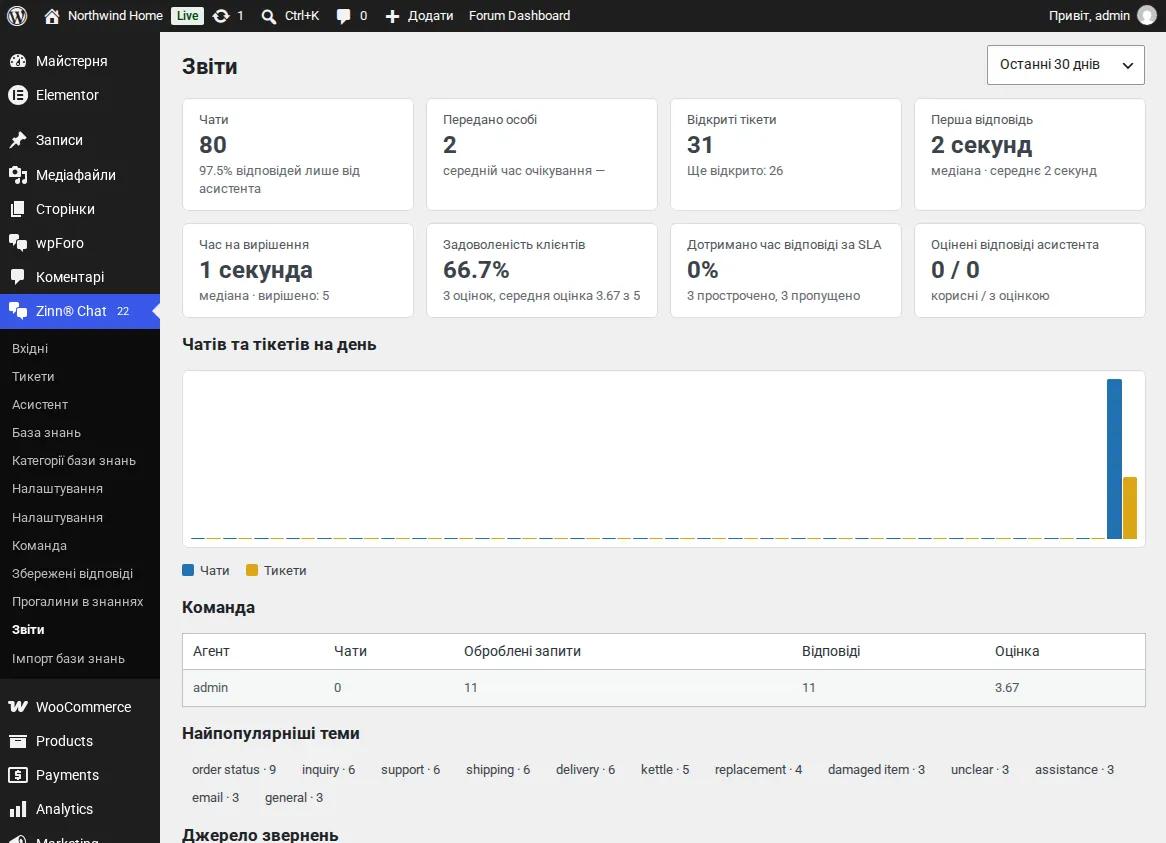
Task: Click the wpForo forum icon
Action: (18, 243)
